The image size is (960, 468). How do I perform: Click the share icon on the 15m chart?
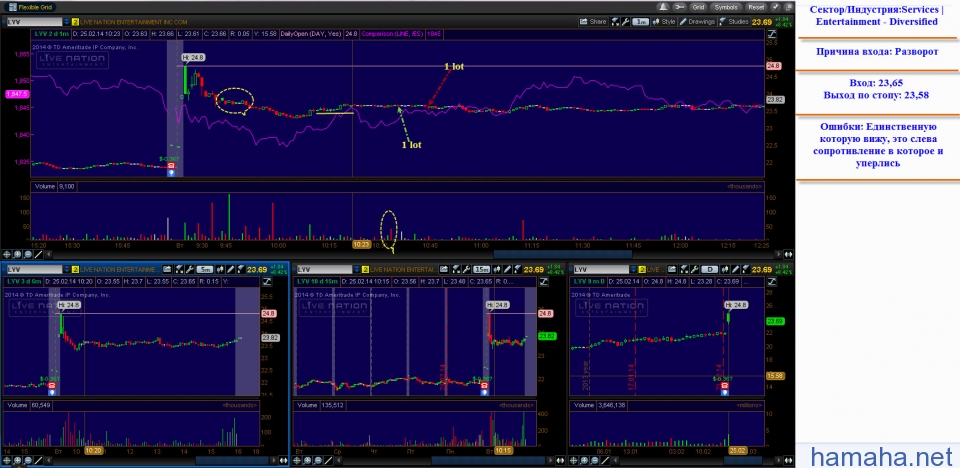[x=444, y=270]
